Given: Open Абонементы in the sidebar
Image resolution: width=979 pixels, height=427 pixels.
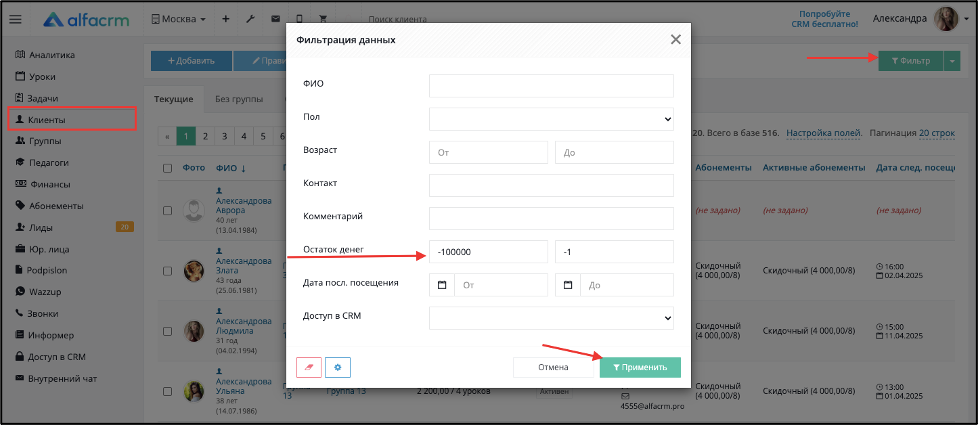Looking at the screenshot, I should pos(49,205).
